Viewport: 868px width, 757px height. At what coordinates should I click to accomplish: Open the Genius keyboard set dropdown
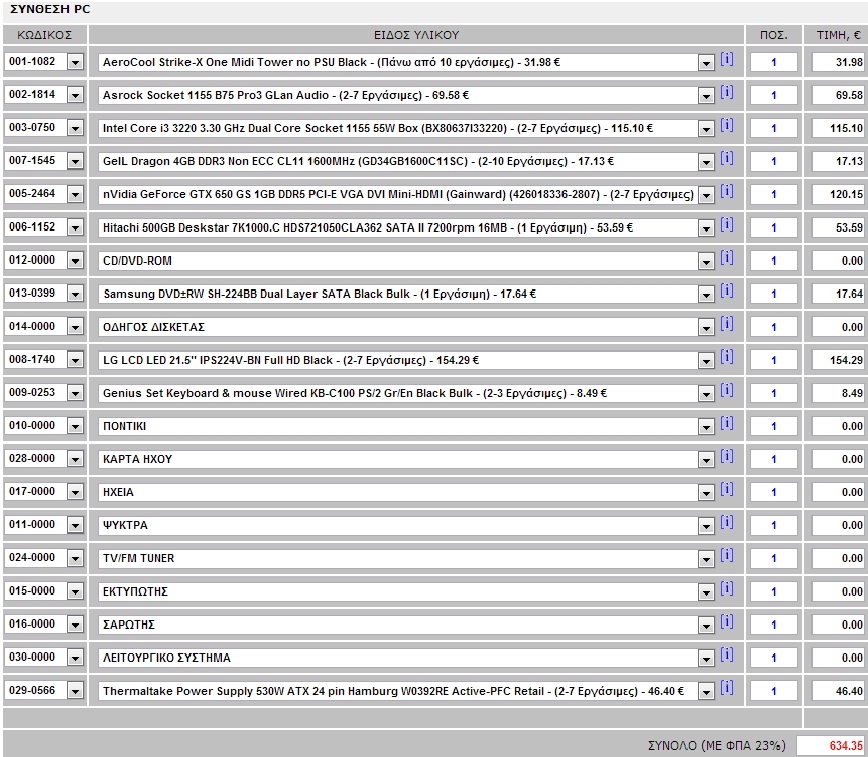pyautogui.click(x=706, y=394)
